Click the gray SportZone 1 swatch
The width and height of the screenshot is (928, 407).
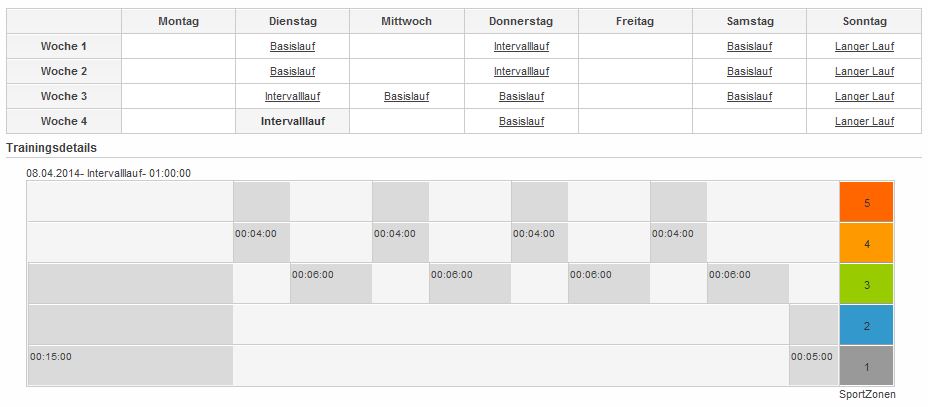tap(866, 366)
